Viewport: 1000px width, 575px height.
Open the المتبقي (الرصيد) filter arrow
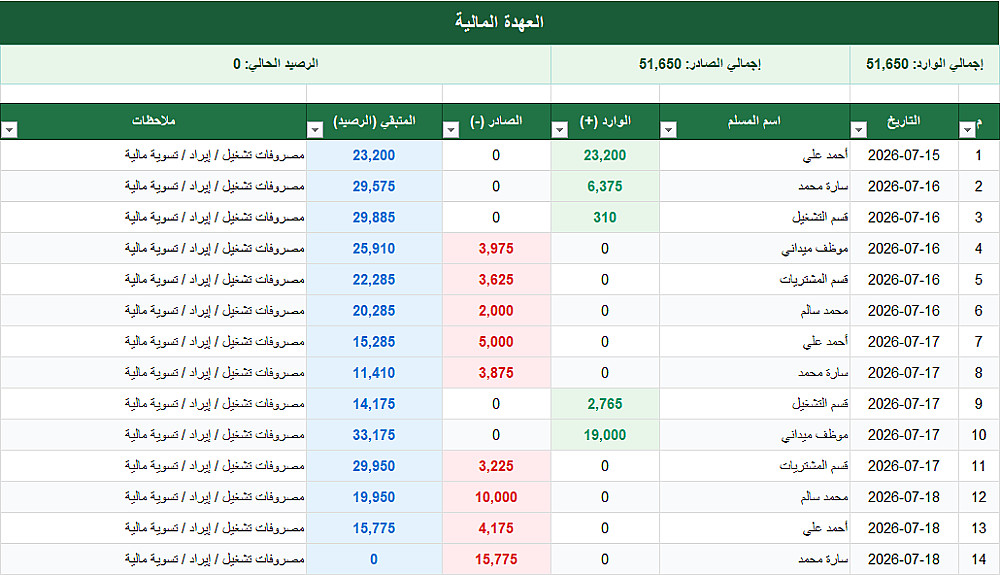315,130
